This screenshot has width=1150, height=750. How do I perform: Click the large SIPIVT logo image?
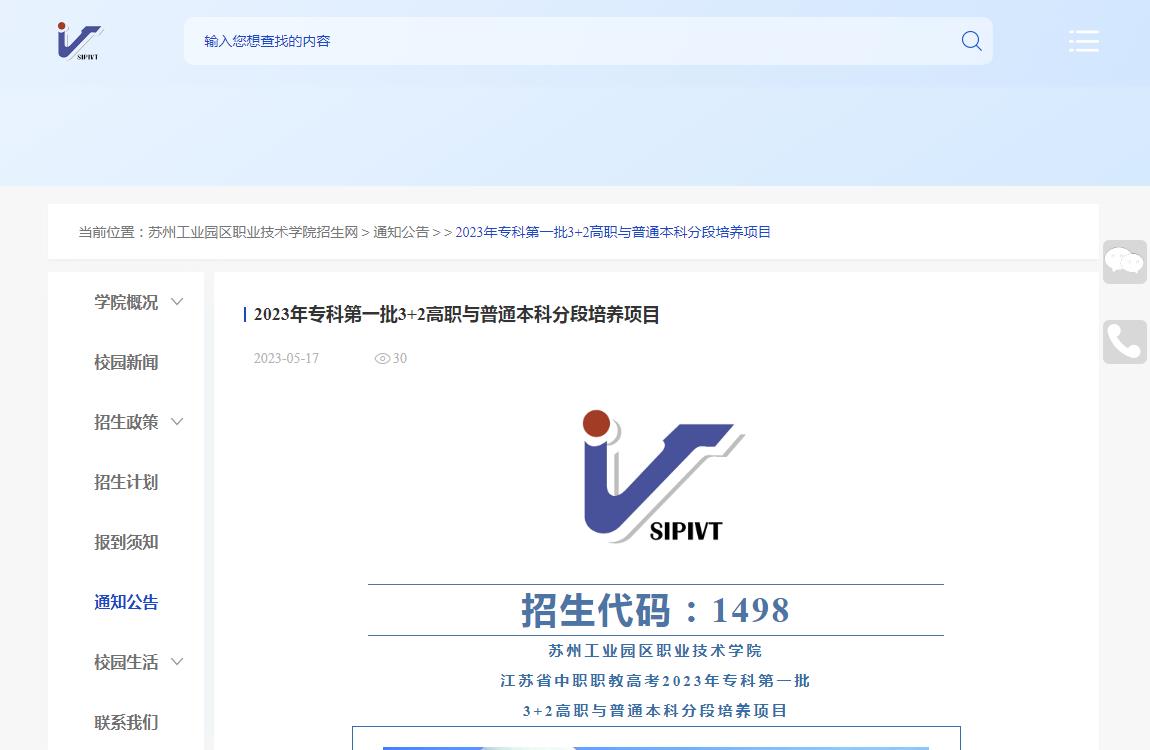pyautogui.click(x=662, y=476)
